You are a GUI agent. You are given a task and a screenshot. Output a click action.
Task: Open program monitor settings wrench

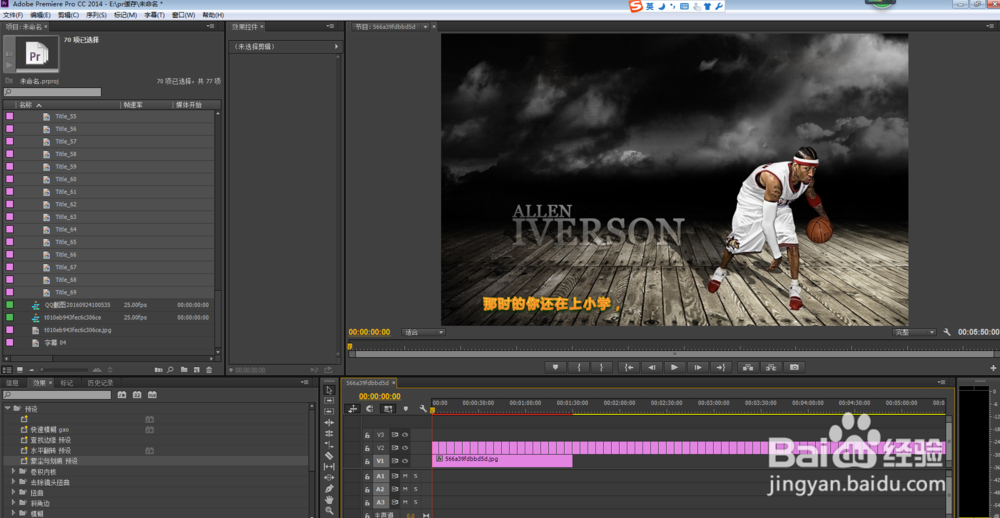pos(947,332)
